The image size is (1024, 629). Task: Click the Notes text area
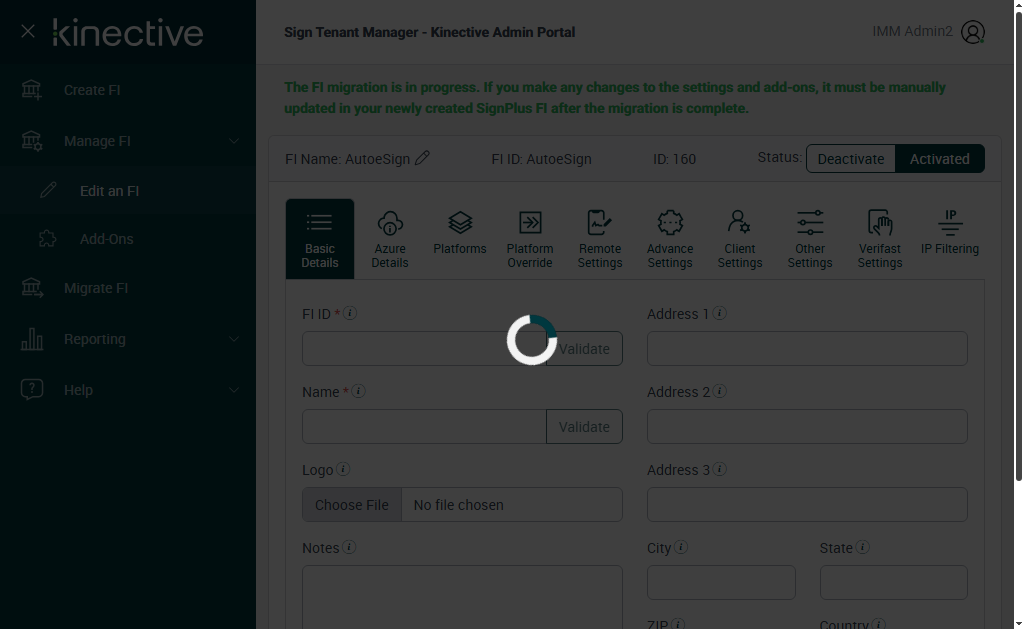point(462,597)
